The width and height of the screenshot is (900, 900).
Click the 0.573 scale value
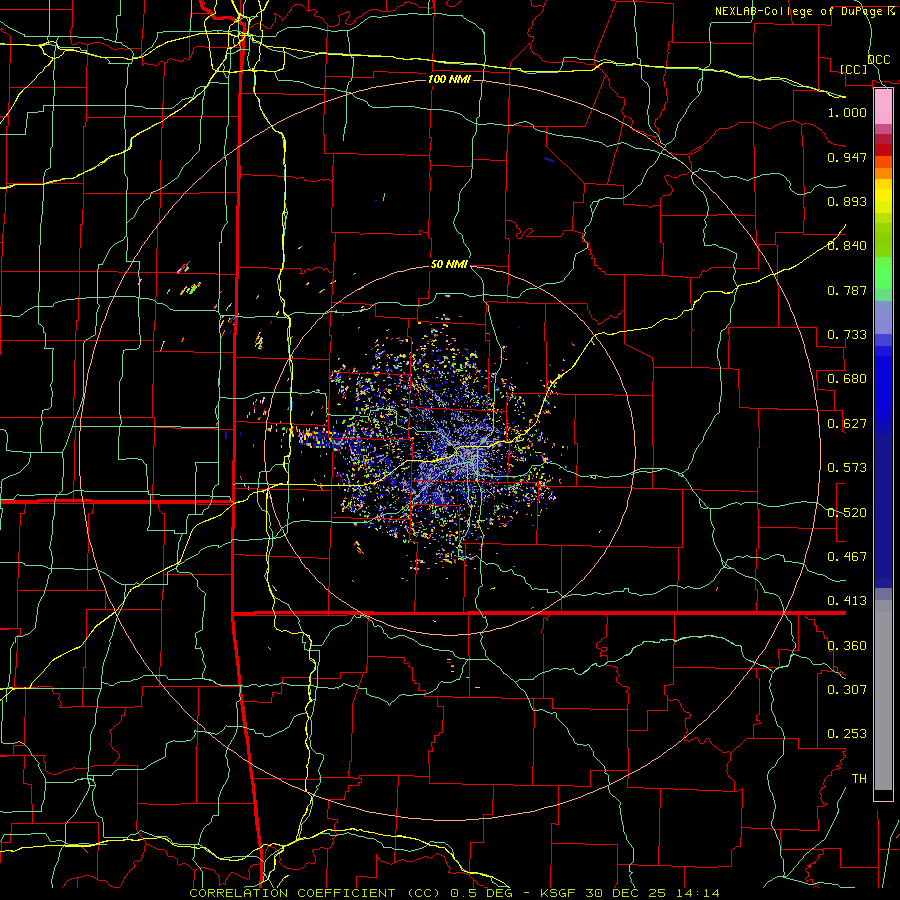click(x=847, y=468)
